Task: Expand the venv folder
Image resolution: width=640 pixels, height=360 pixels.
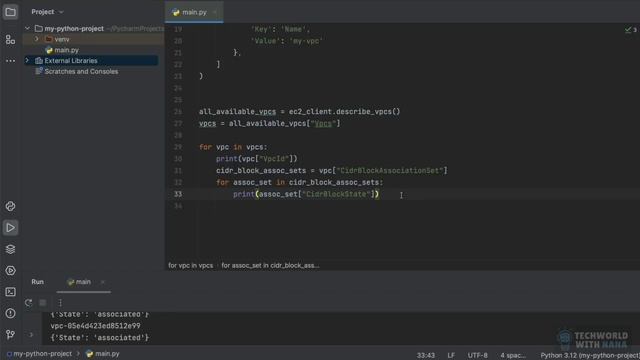Action: [37, 39]
